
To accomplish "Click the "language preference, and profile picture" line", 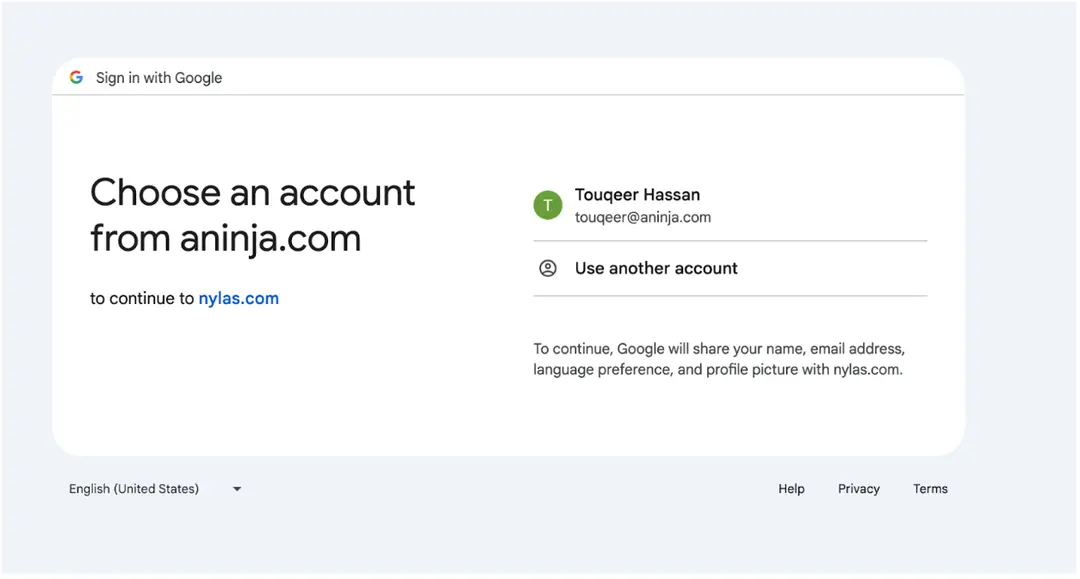I will [717, 369].
